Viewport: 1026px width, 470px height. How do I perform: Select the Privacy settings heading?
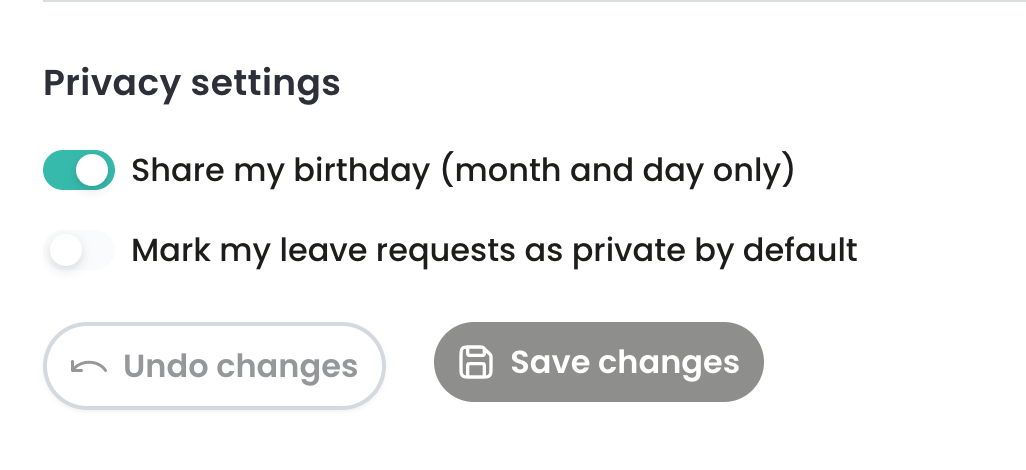[x=192, y=84]
